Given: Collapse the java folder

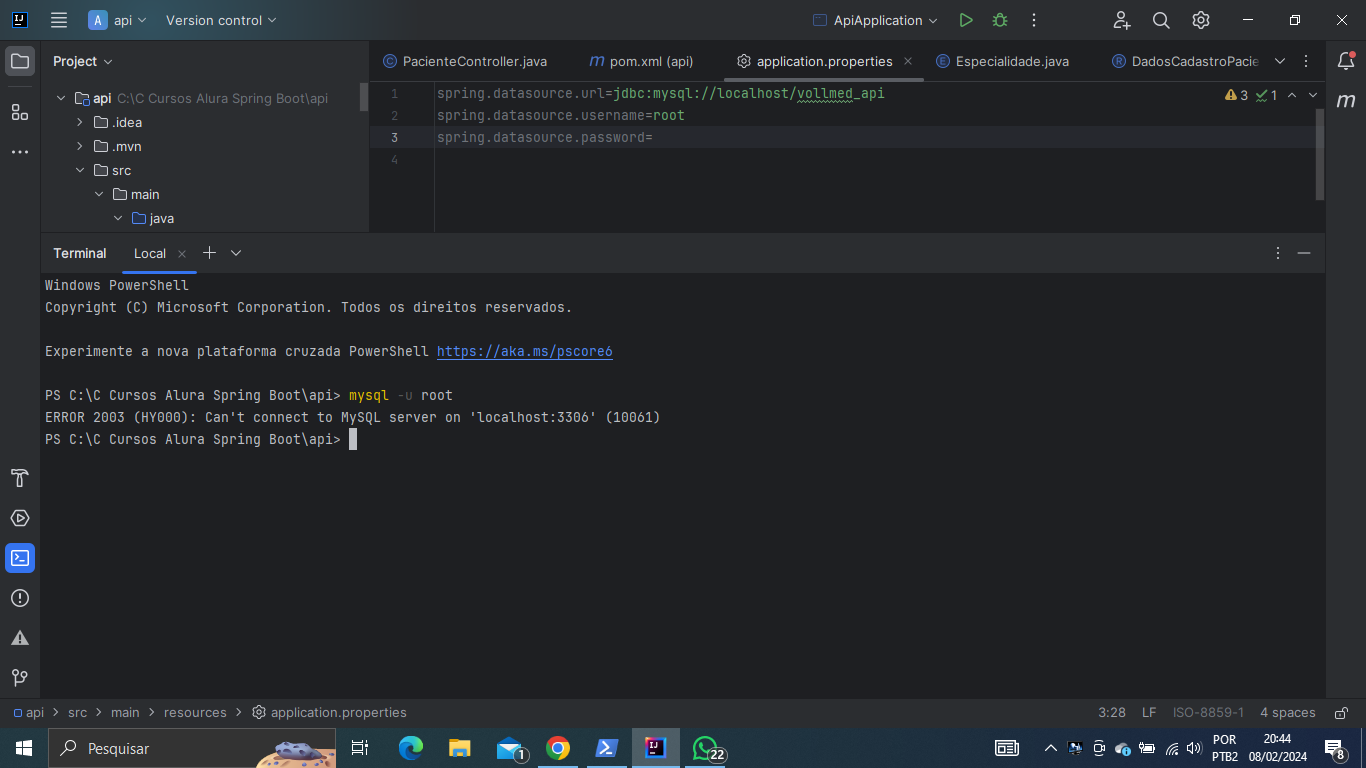Looking at the screenshot, I should (118, 218).
